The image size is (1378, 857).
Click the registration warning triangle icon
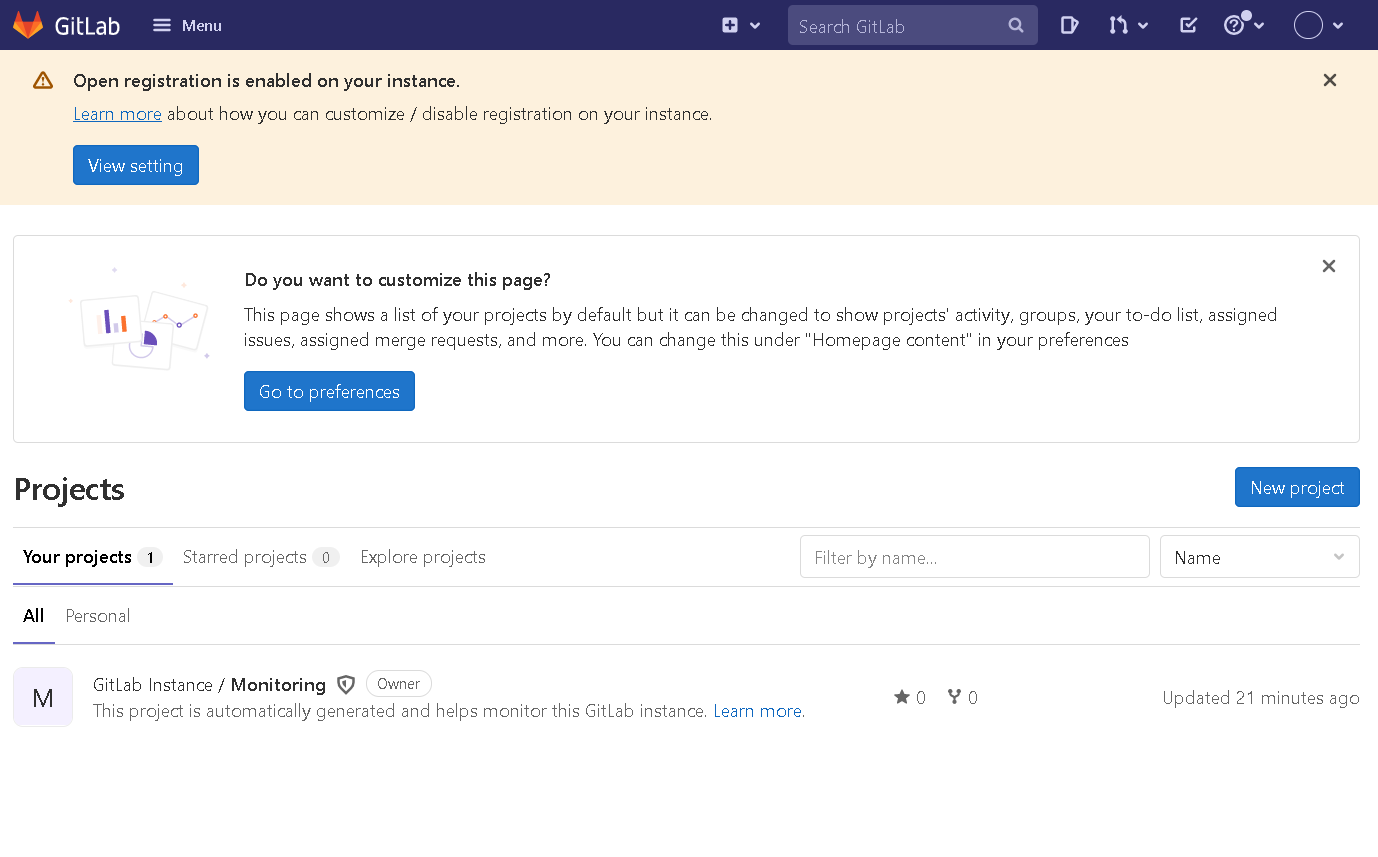(43, 80)
